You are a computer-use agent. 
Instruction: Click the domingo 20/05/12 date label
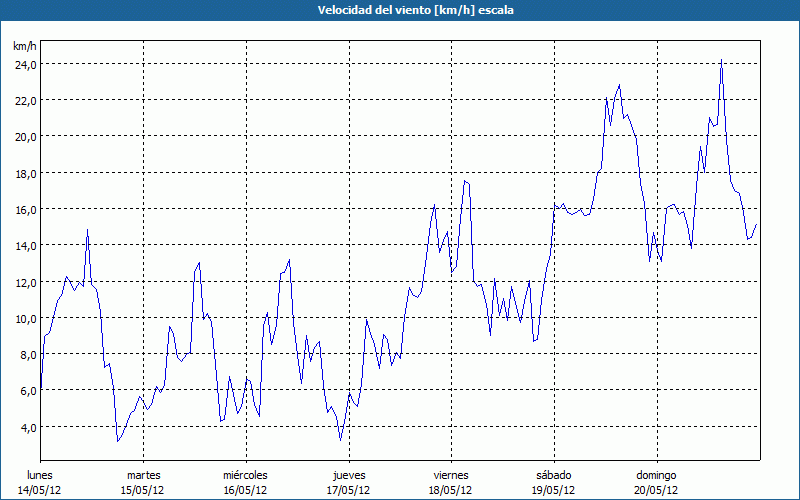click(x=655, y=482)
